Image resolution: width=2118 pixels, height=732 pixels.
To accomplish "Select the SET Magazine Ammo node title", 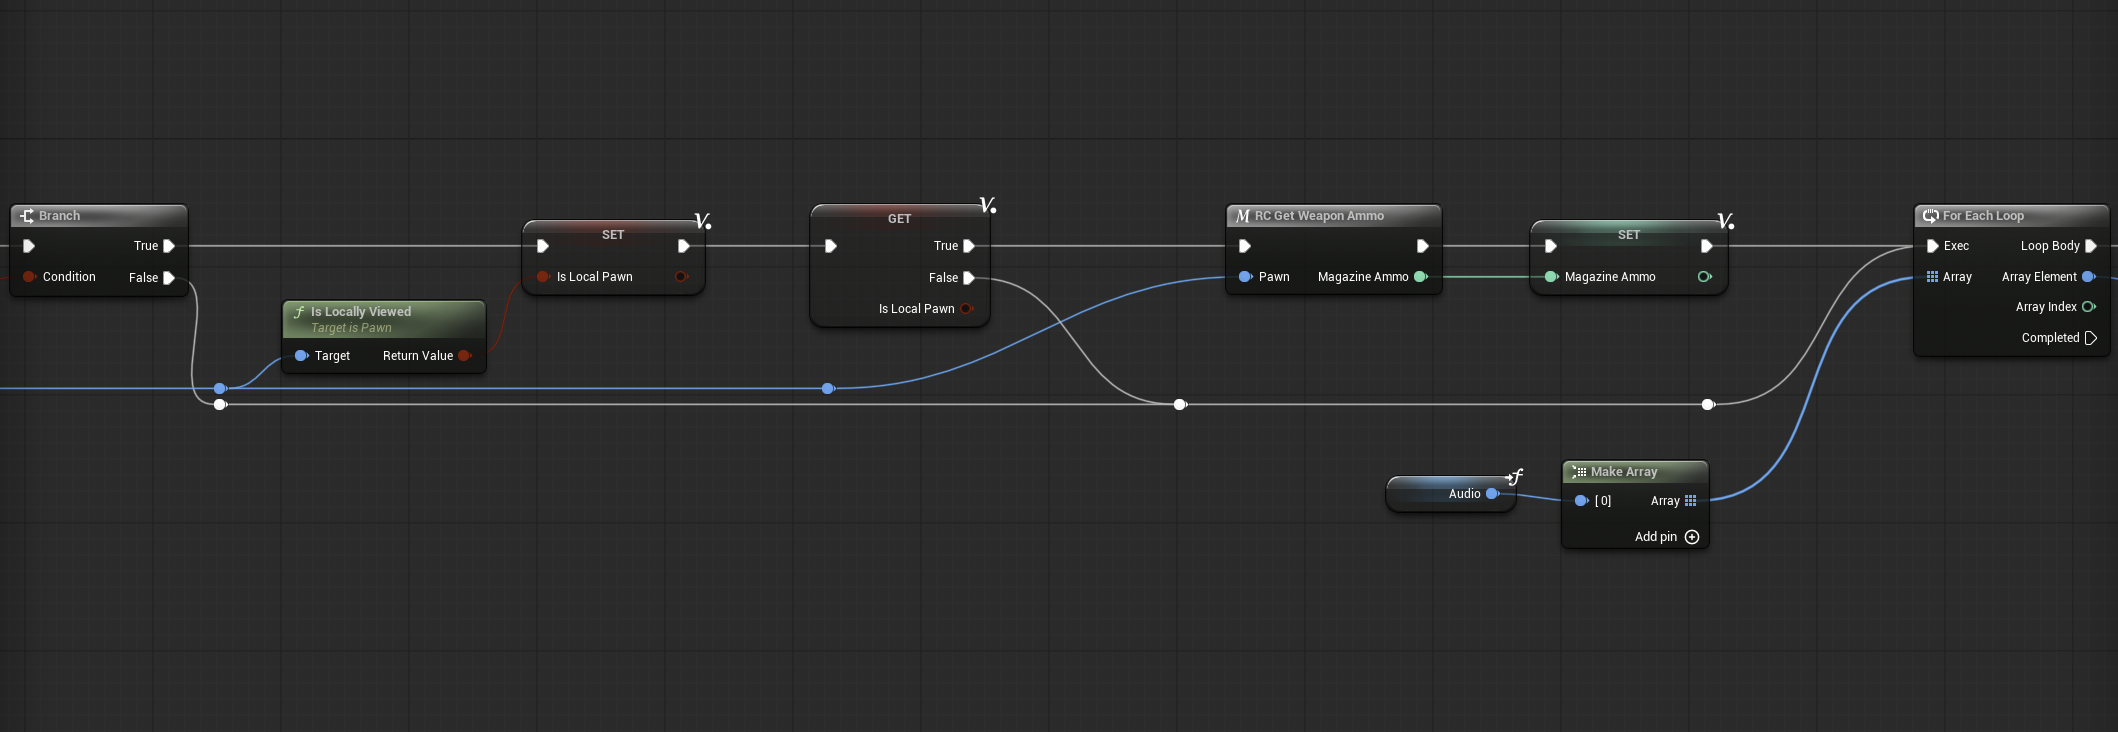I will 1629,234.
